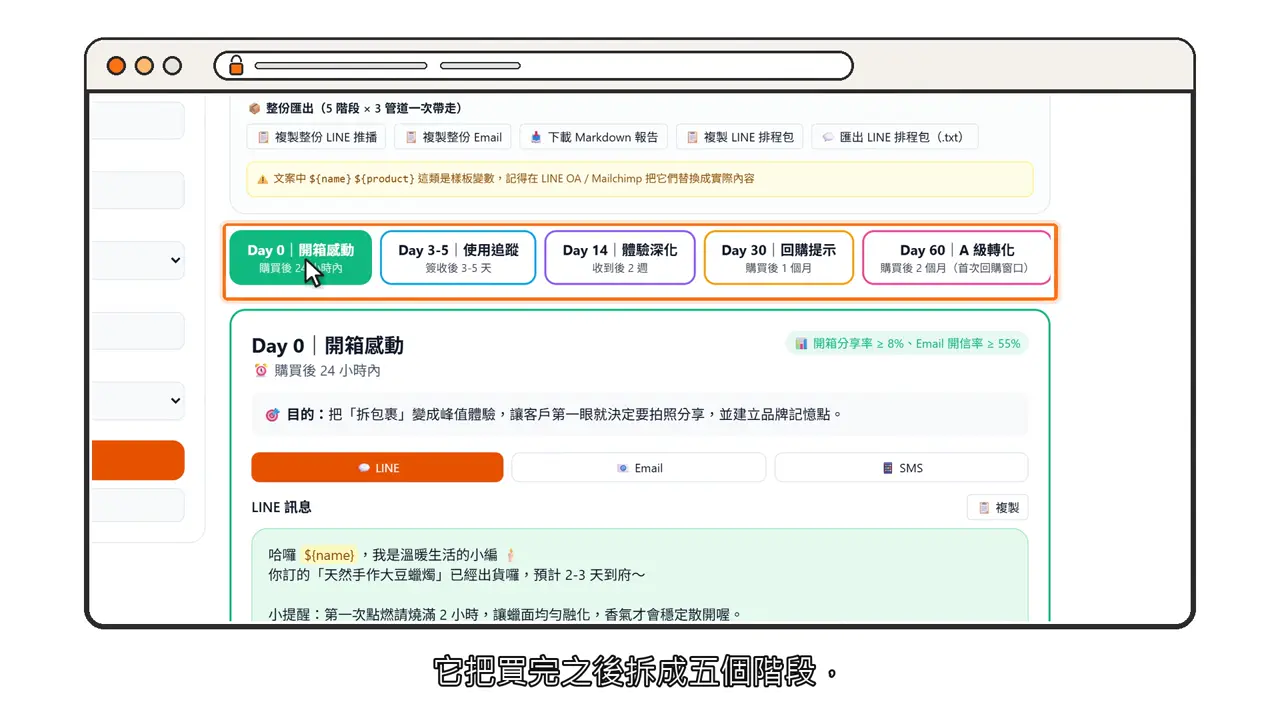This screenshot has width=1280, height=720.
Task: Select the Day 0 開箱感動 stage tab
Action: click(300, 258)
